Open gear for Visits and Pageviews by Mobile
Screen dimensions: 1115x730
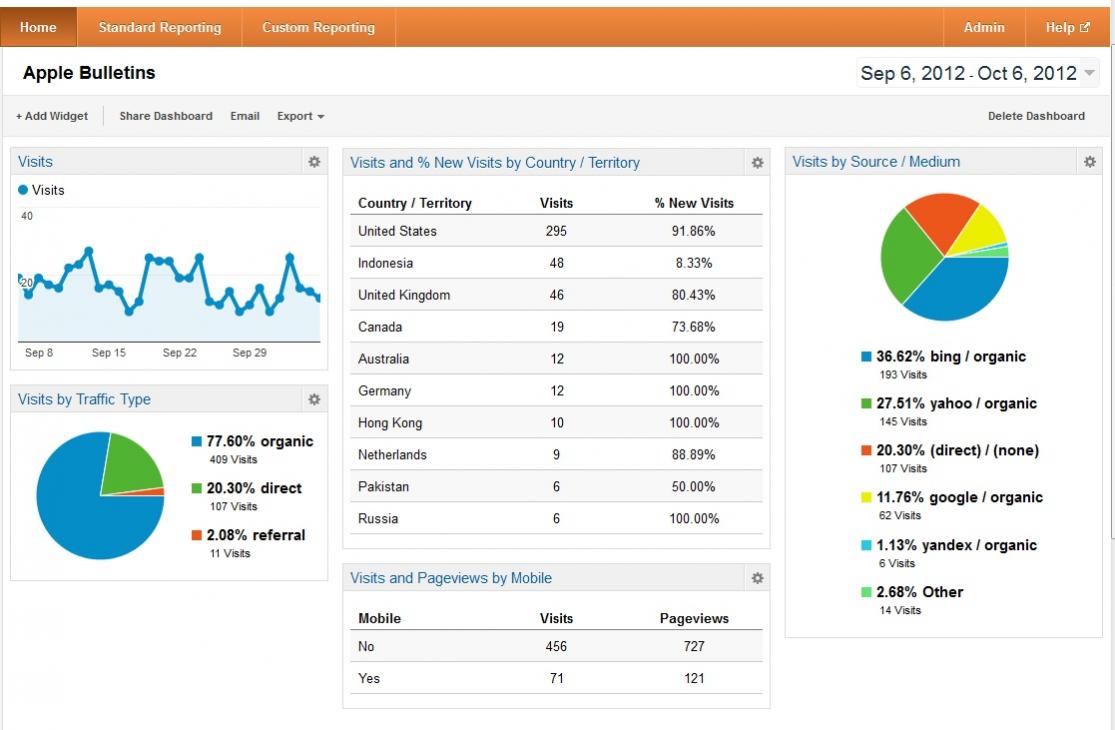click(x=757, y=579)
